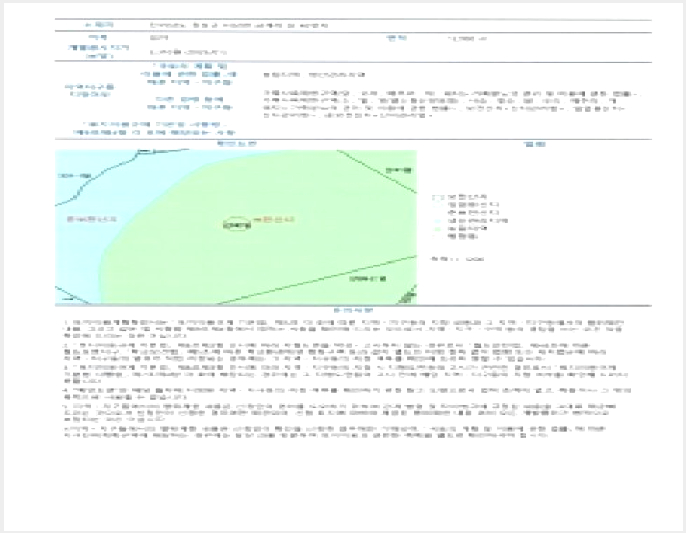Viewport: 686px width, 533px height.
Task: Click the fourth numbered note paragraph
Action: (x=347, y=393)
